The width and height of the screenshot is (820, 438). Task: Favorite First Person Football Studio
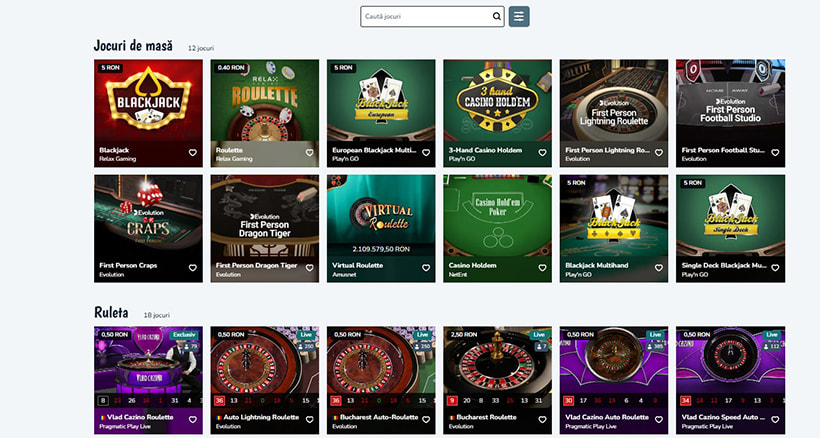coord(775,153)
